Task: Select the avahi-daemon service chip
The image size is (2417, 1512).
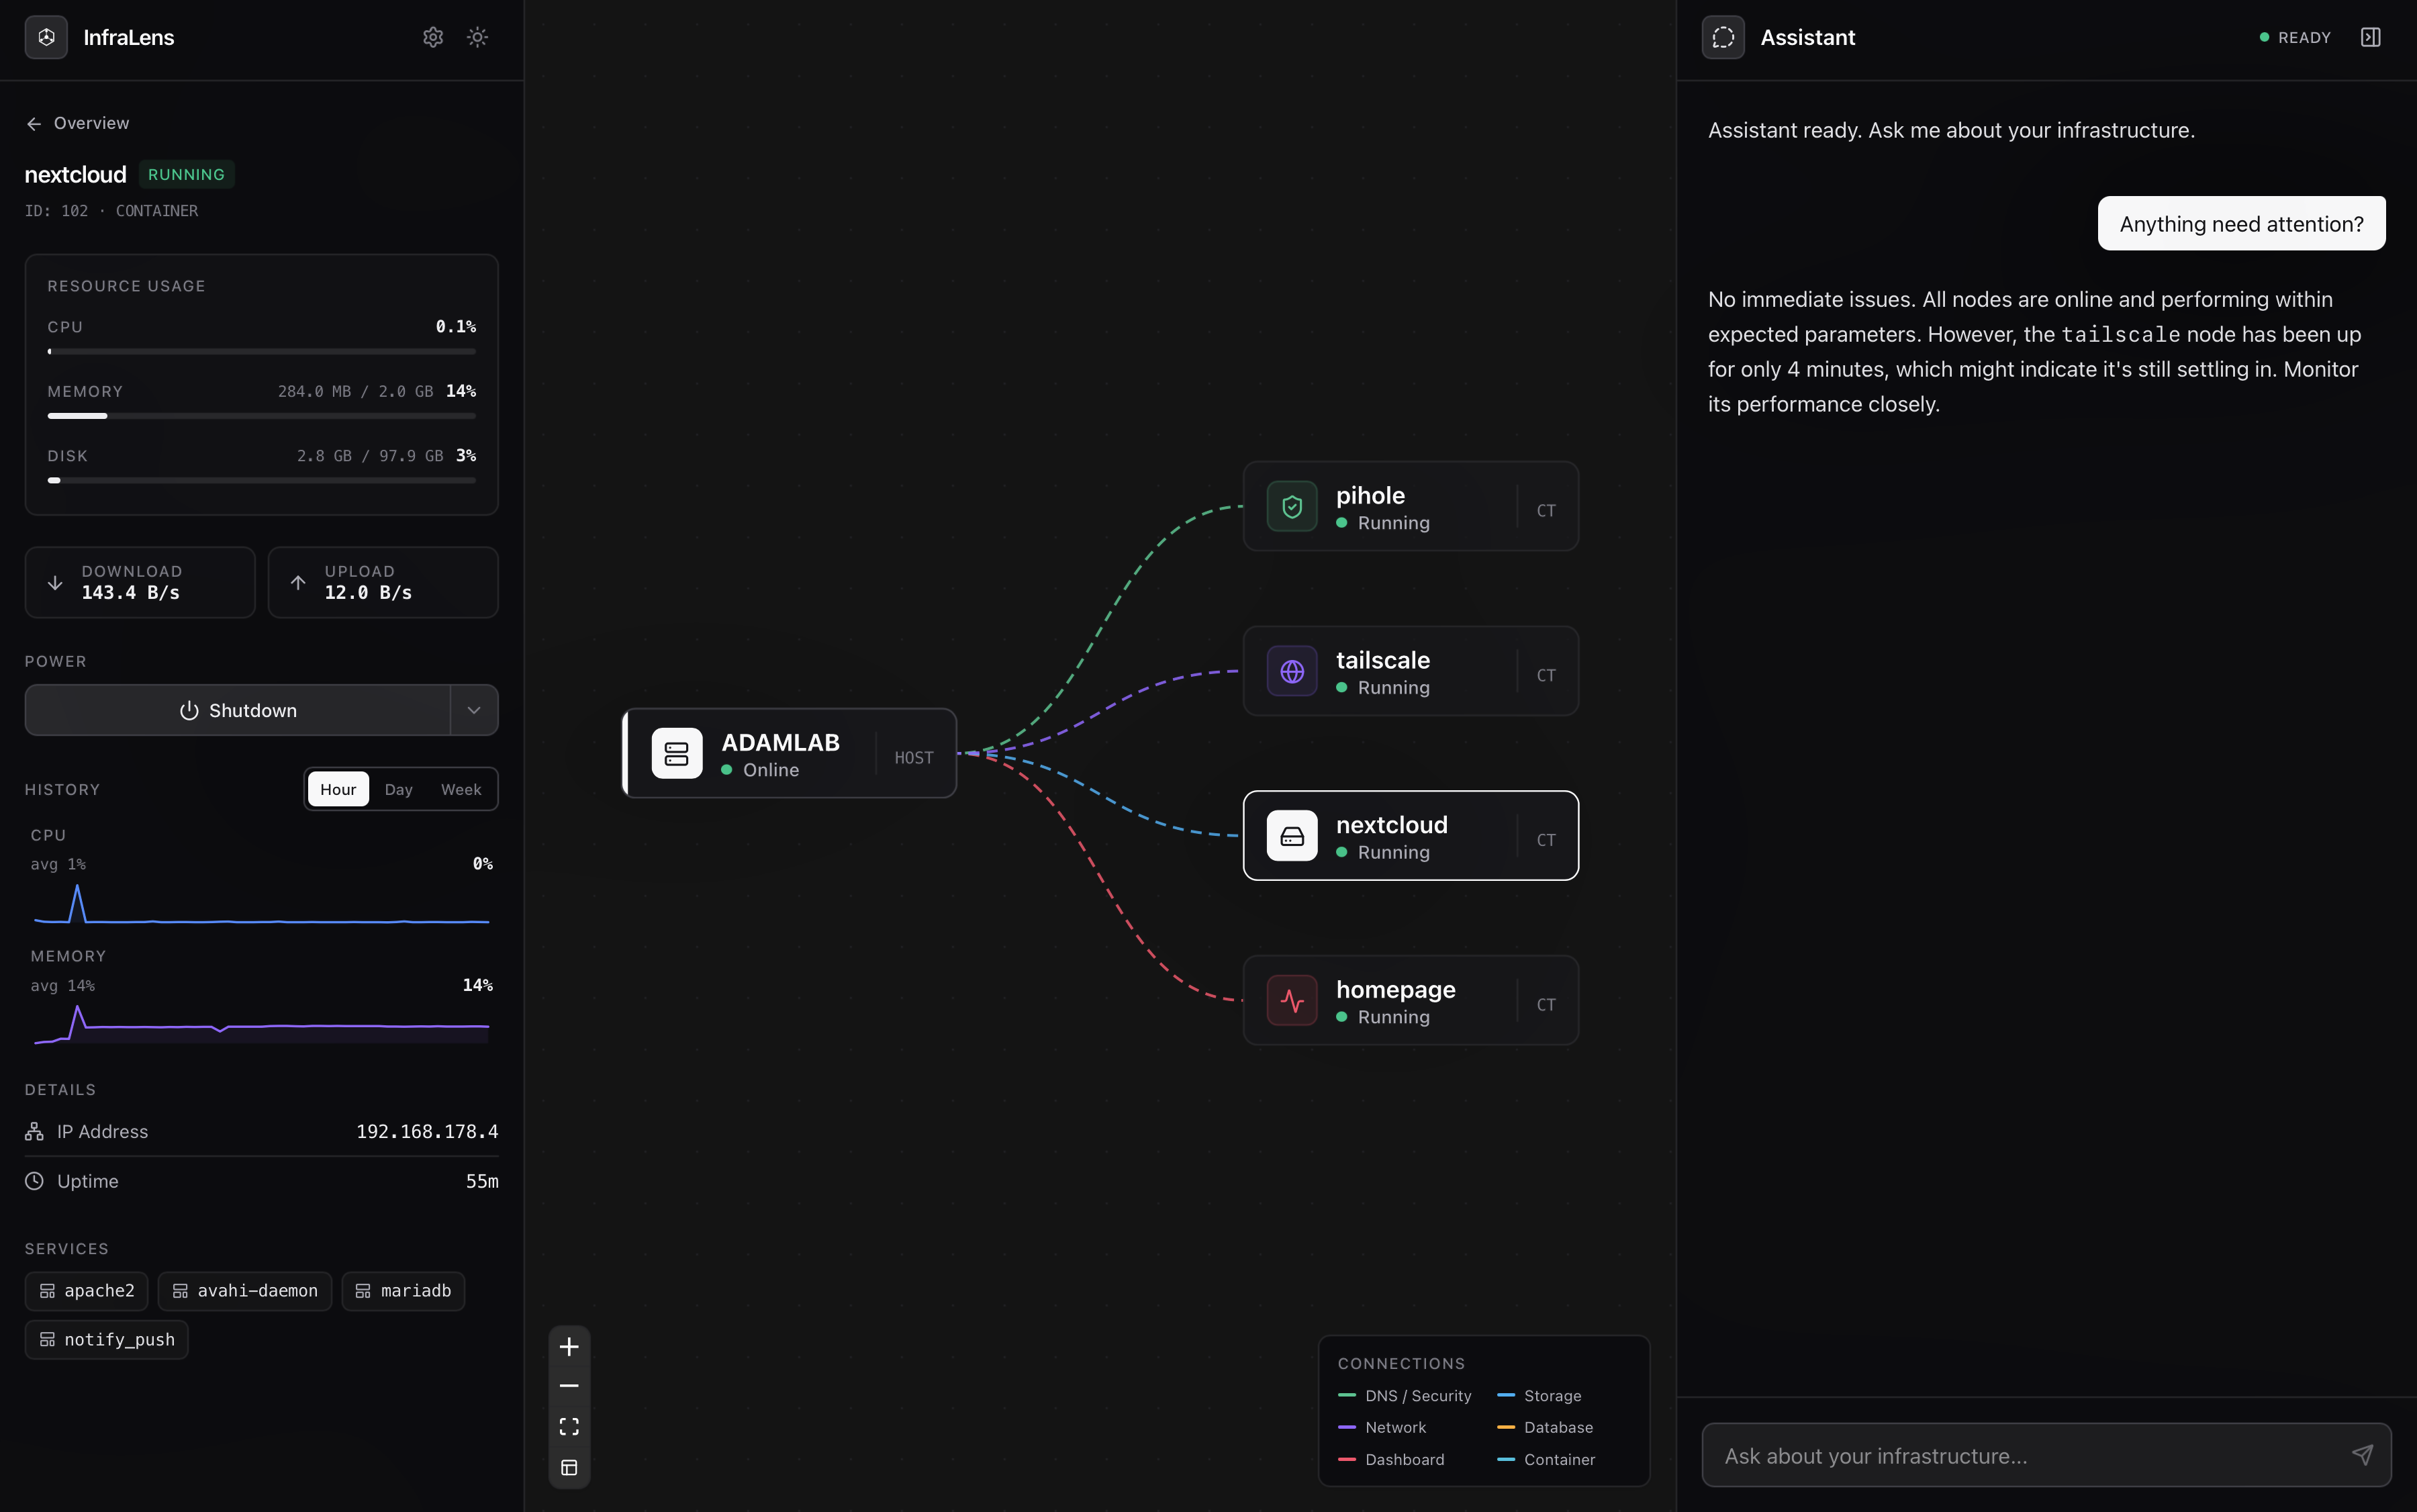Action: tap(245, 1291)
